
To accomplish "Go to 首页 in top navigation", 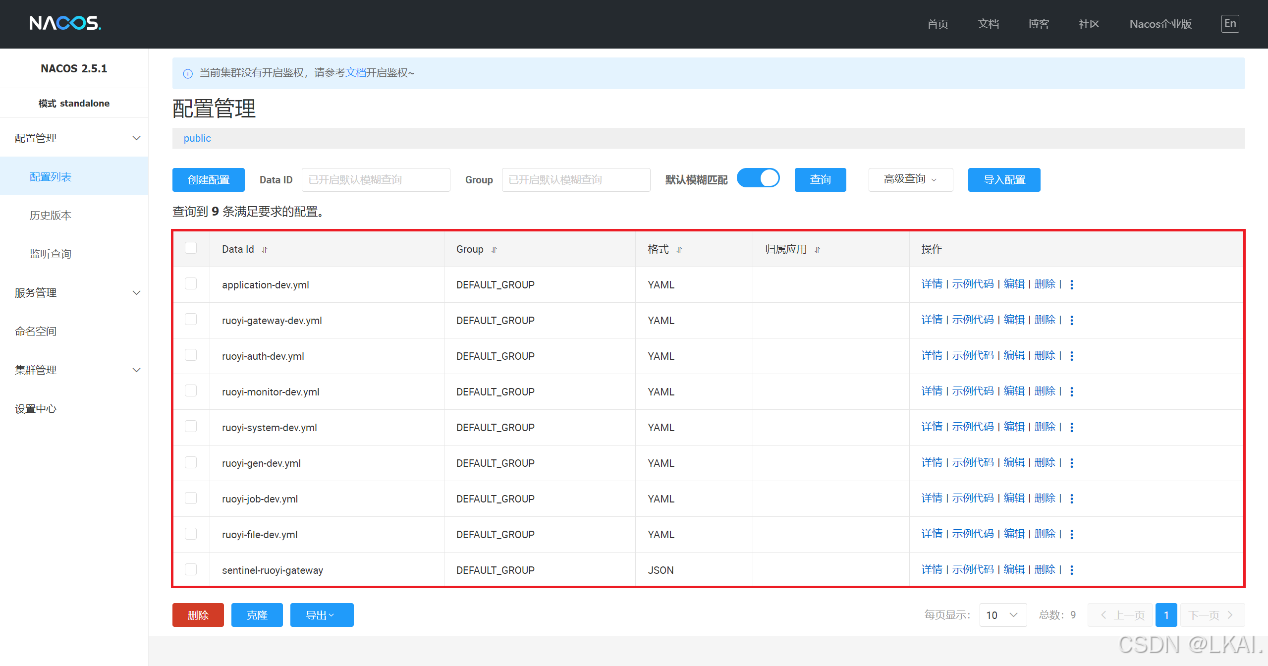I will [937, 24].
